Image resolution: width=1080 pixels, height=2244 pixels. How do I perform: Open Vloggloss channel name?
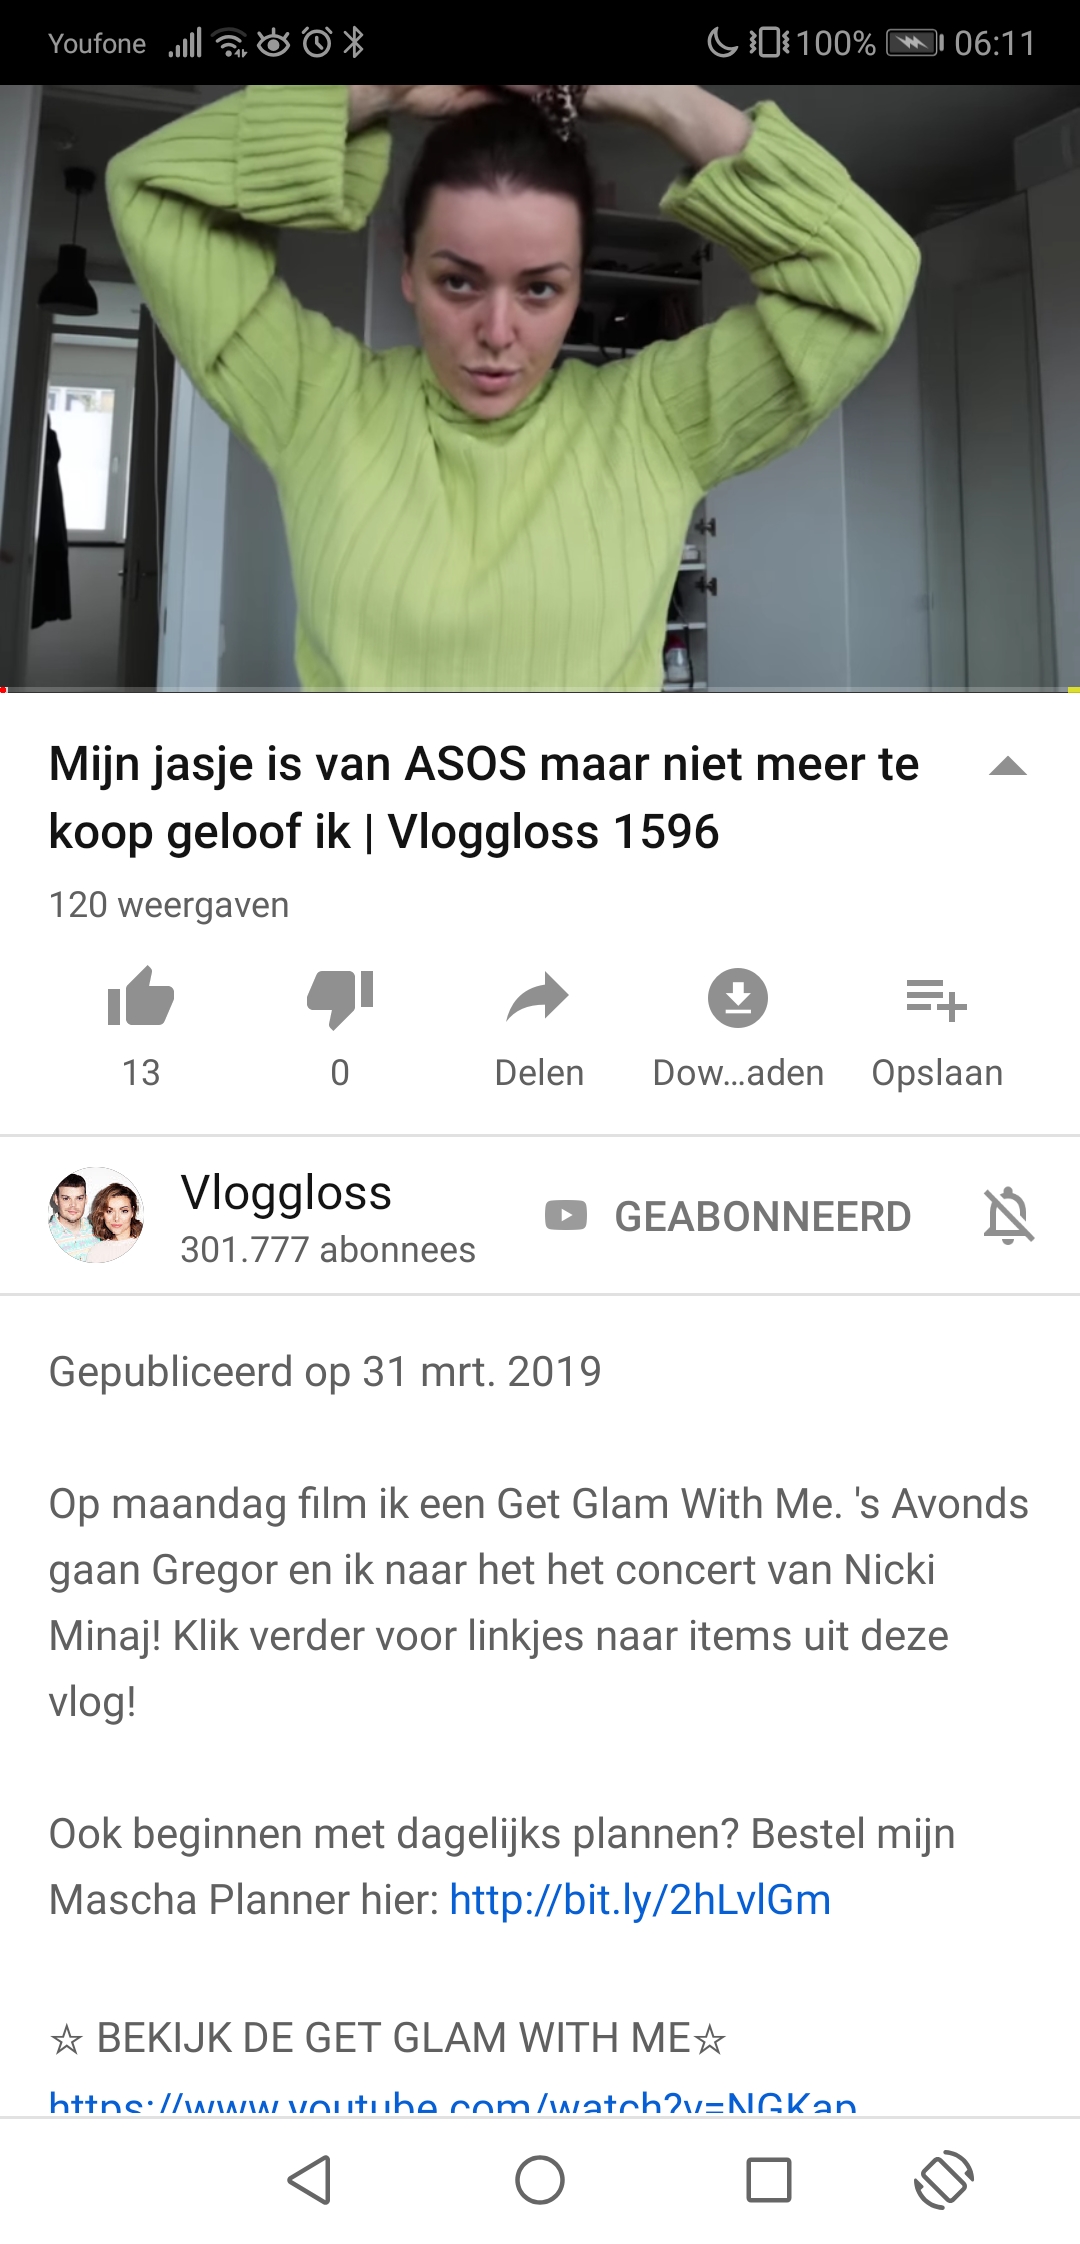(286, 1192)
